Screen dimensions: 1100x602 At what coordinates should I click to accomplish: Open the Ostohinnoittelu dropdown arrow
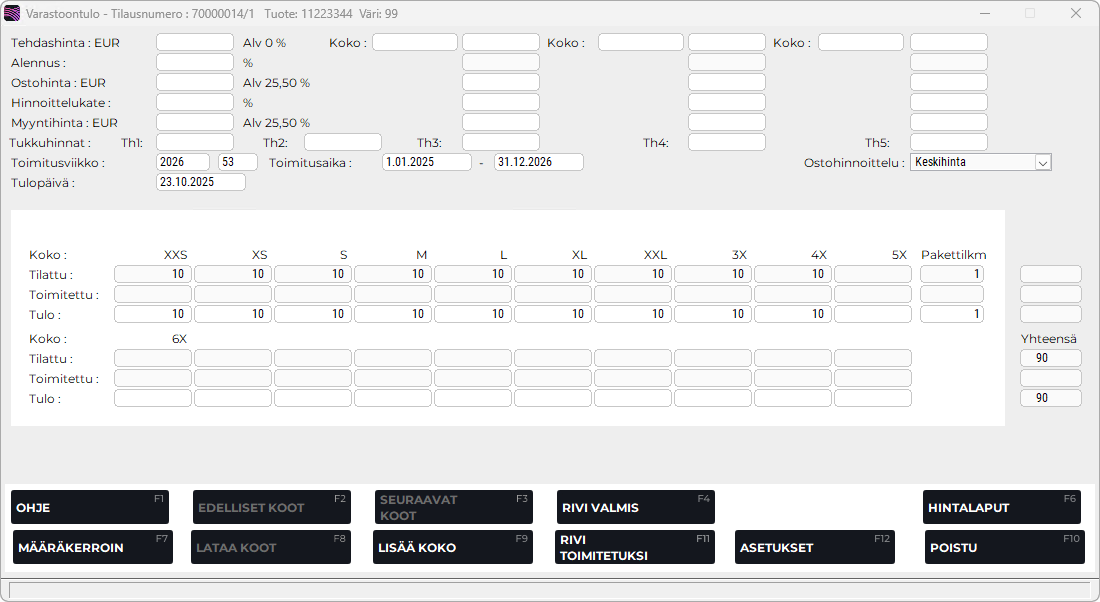point(1042,162)
